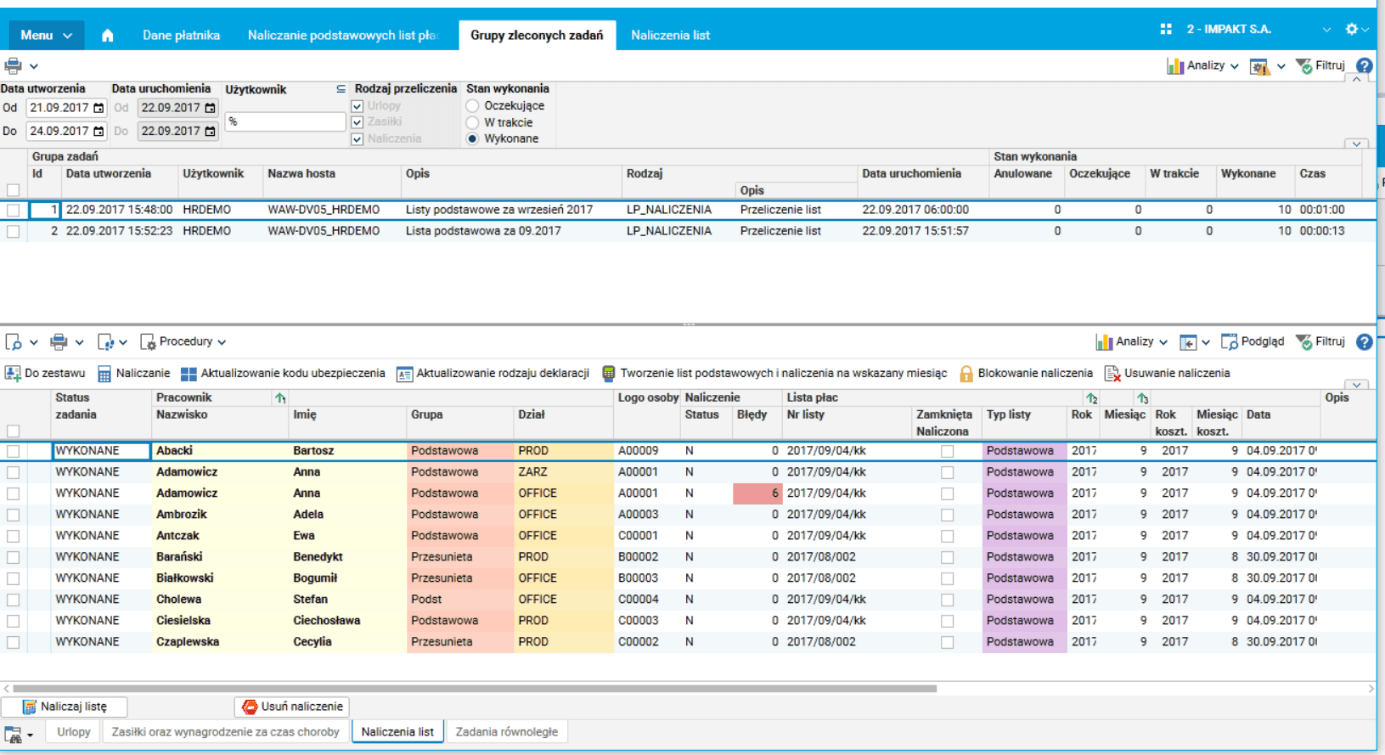
Task: Click the Usuwanie naliczenia icon
Action: (x=1112, y=373)
